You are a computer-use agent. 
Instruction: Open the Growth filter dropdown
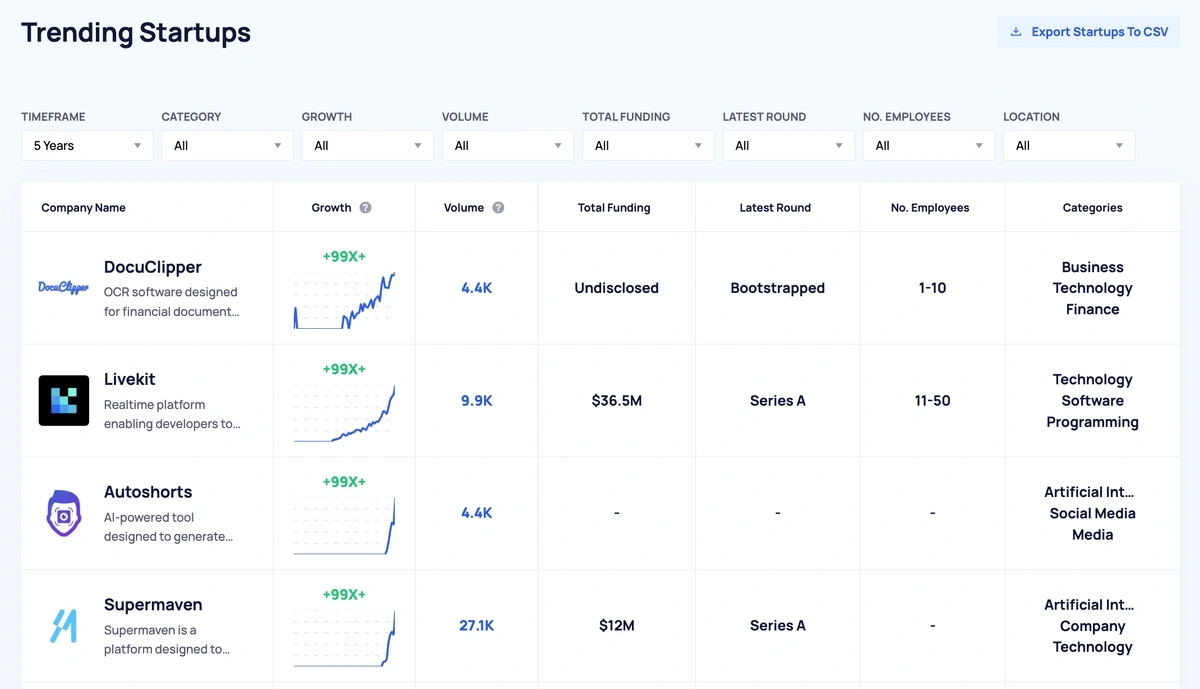pyautogui.click(x=367, y=146)
